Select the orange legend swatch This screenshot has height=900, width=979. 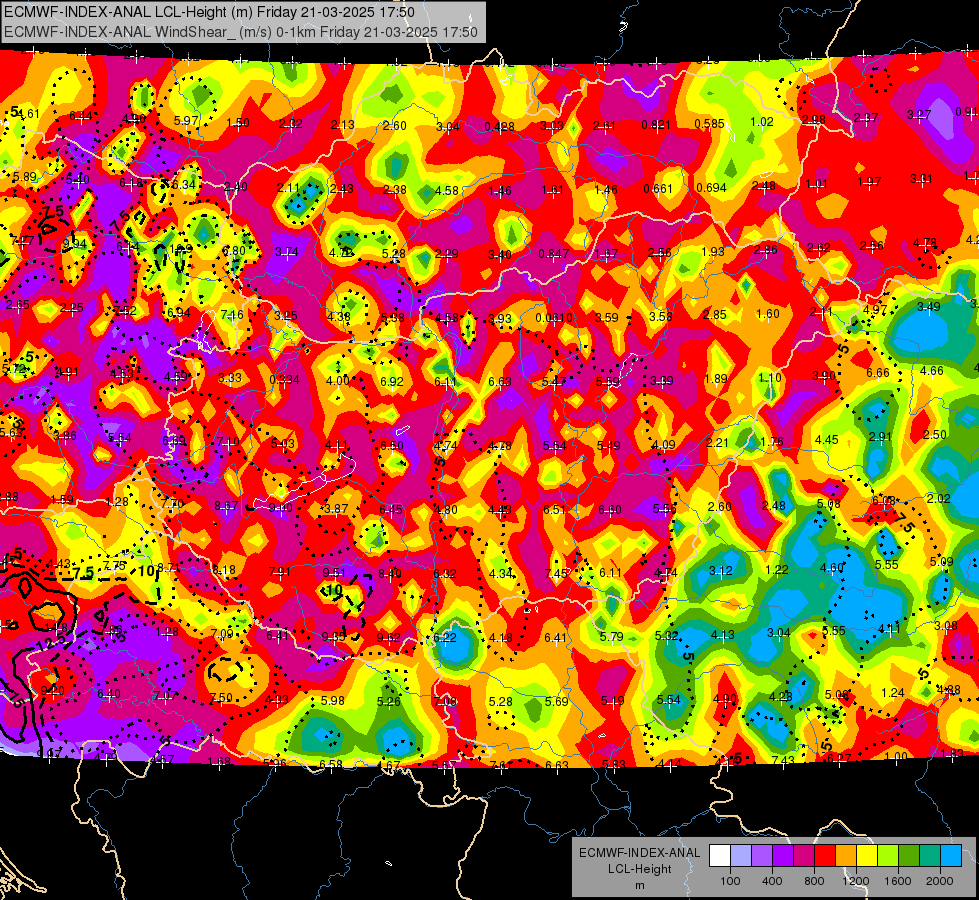pos(846,856)
